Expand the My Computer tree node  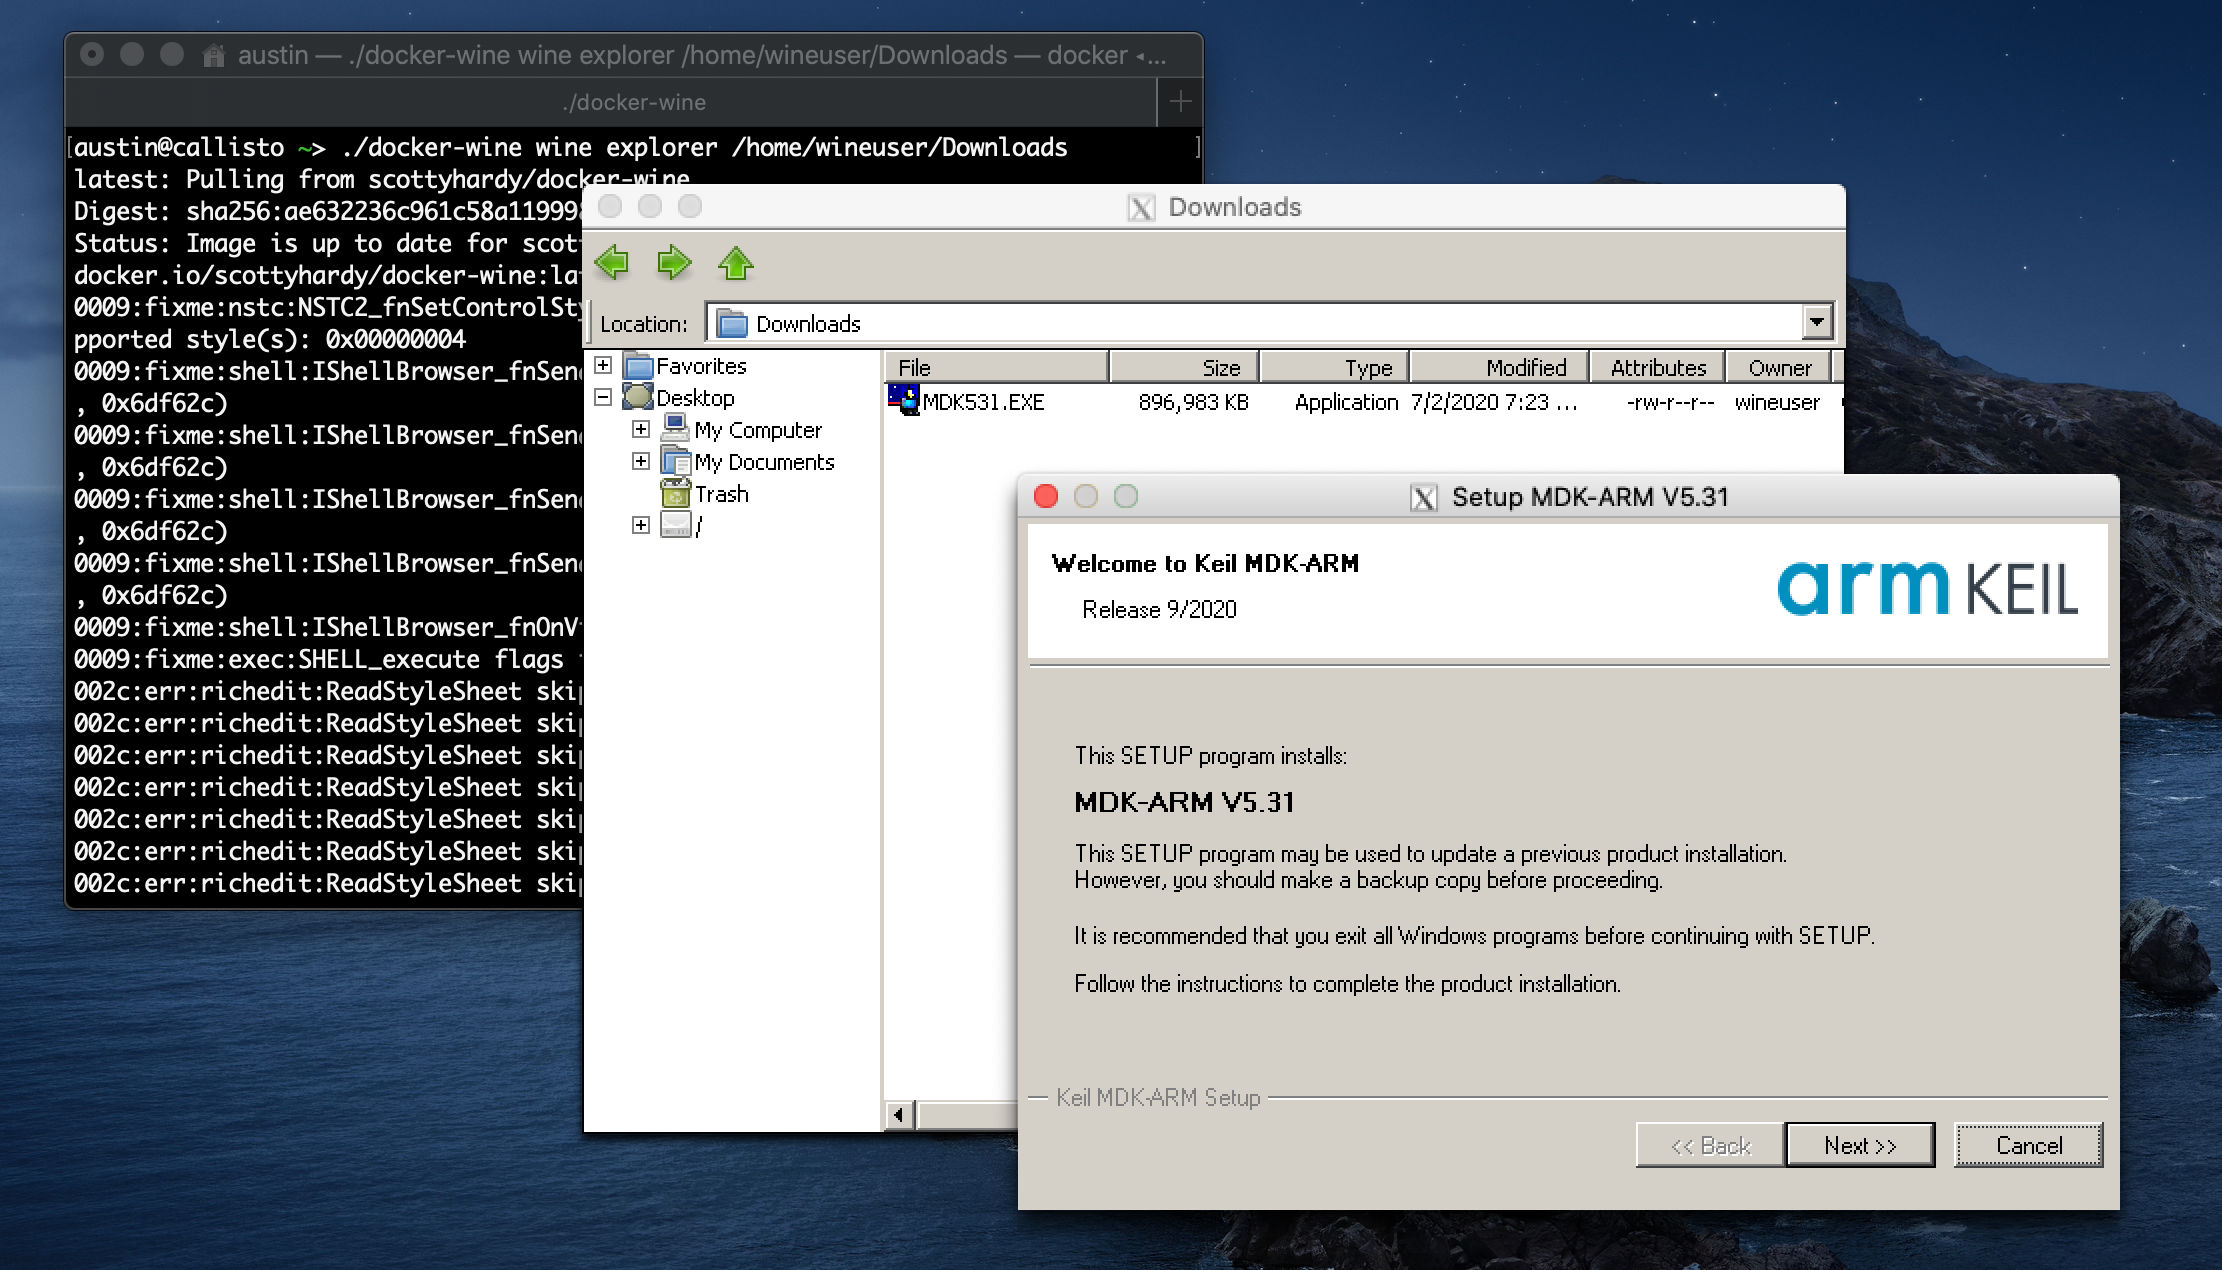click(x=641, y=429)
